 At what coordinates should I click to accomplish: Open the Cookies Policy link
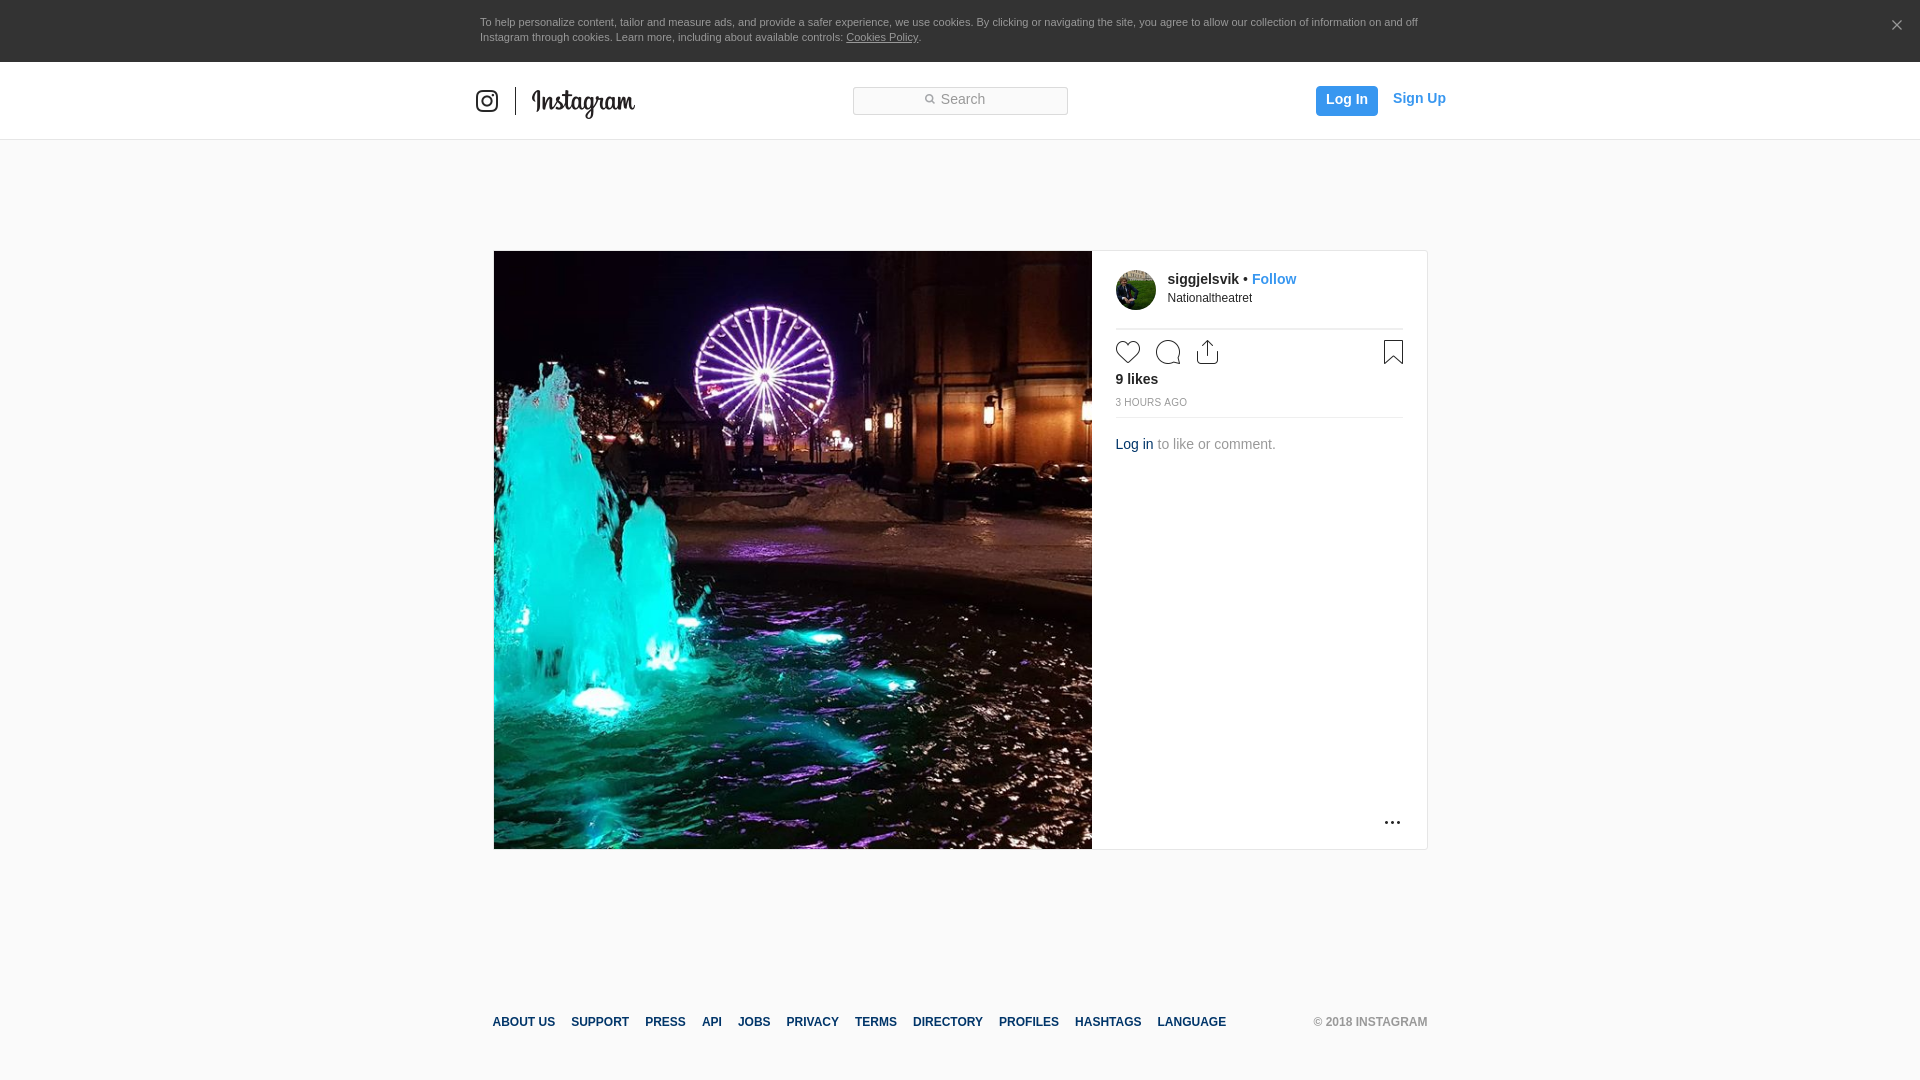881,37
